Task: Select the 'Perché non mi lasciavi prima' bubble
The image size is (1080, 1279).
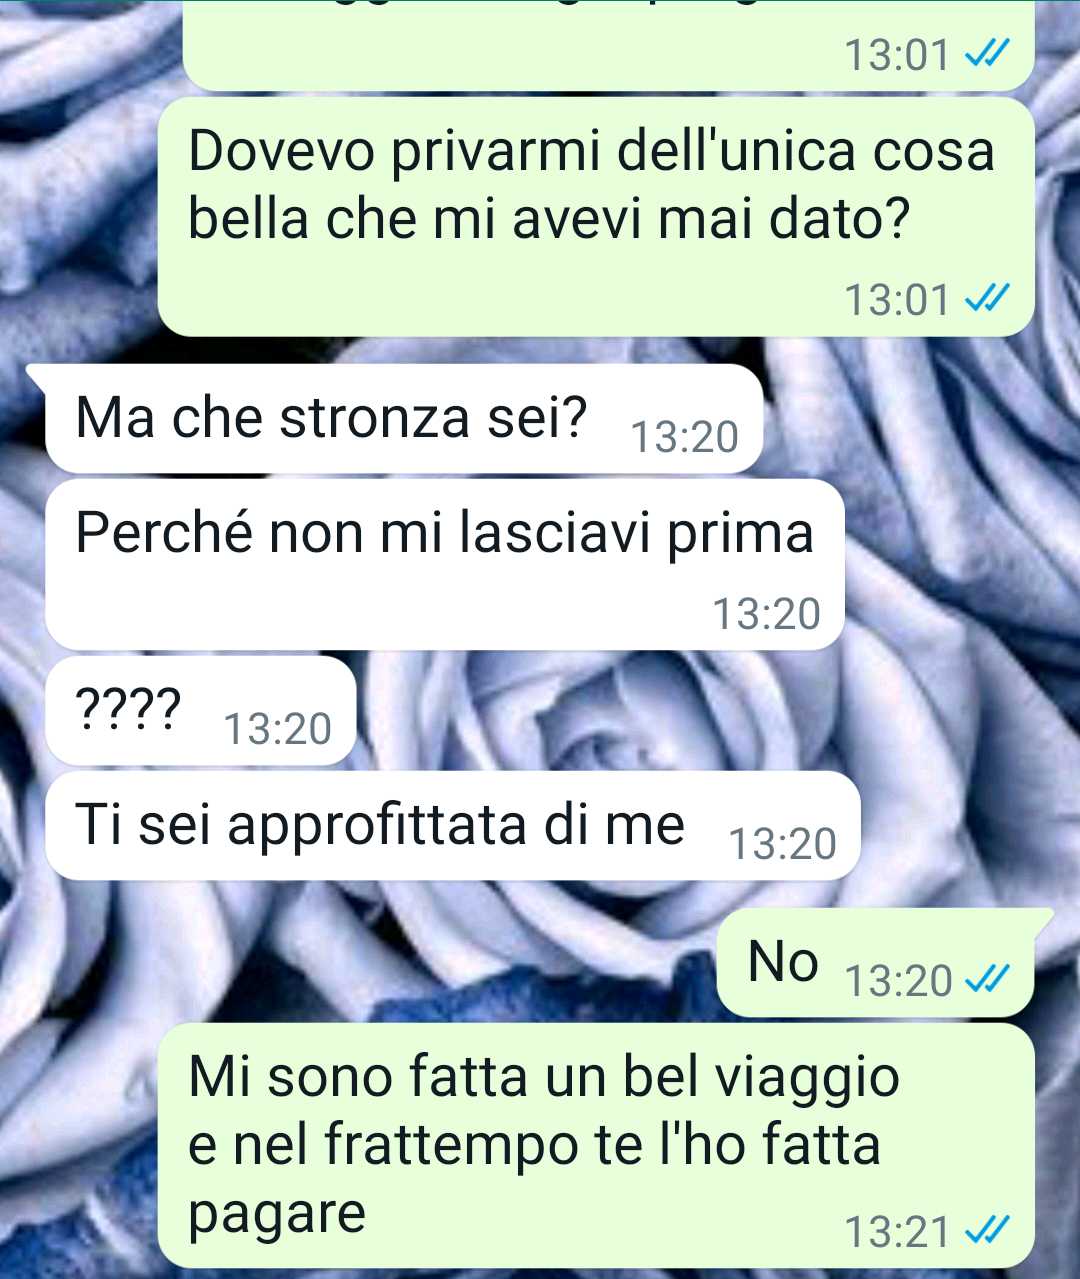Action: 445,565
